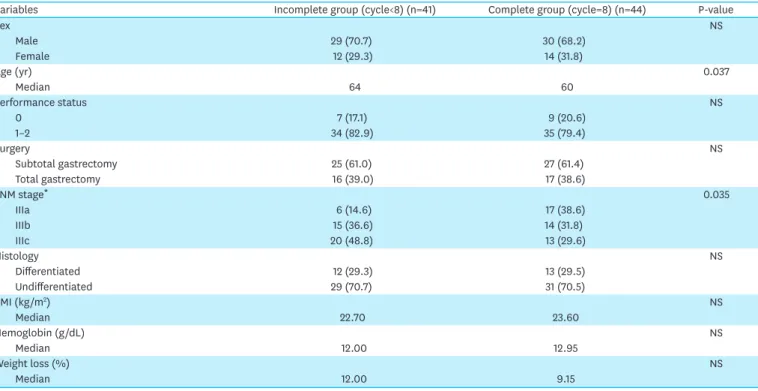Click the value '27 (61.4)'
Image resolution: width=758 pixels, height=391 pixels.
(564, 164)
